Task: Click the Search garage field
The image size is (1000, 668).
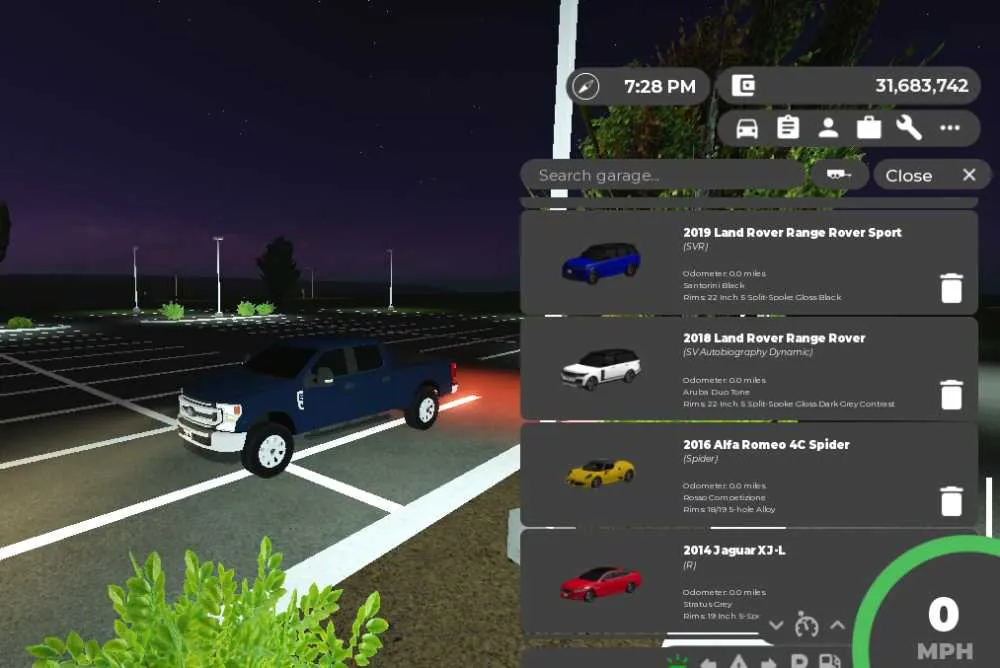Action: coord(663,175)
